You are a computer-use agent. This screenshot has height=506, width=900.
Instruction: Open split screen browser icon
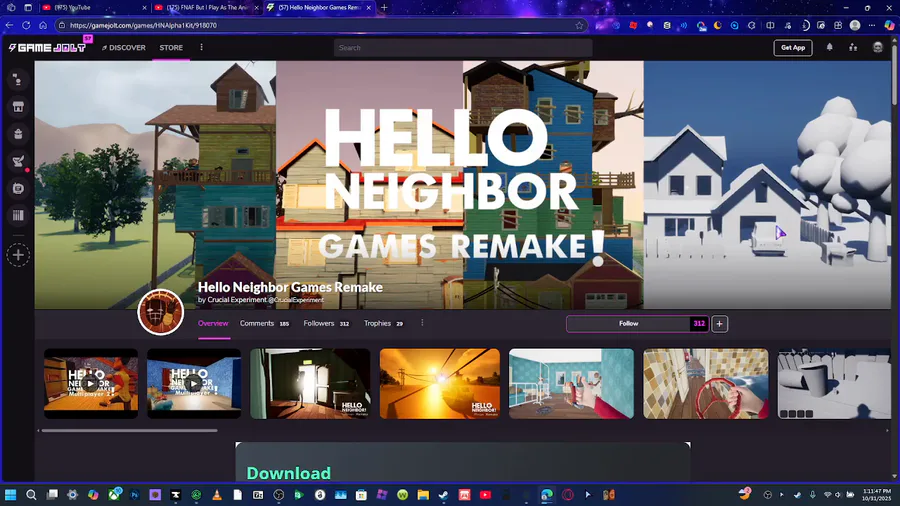click(x=770, y=25)
